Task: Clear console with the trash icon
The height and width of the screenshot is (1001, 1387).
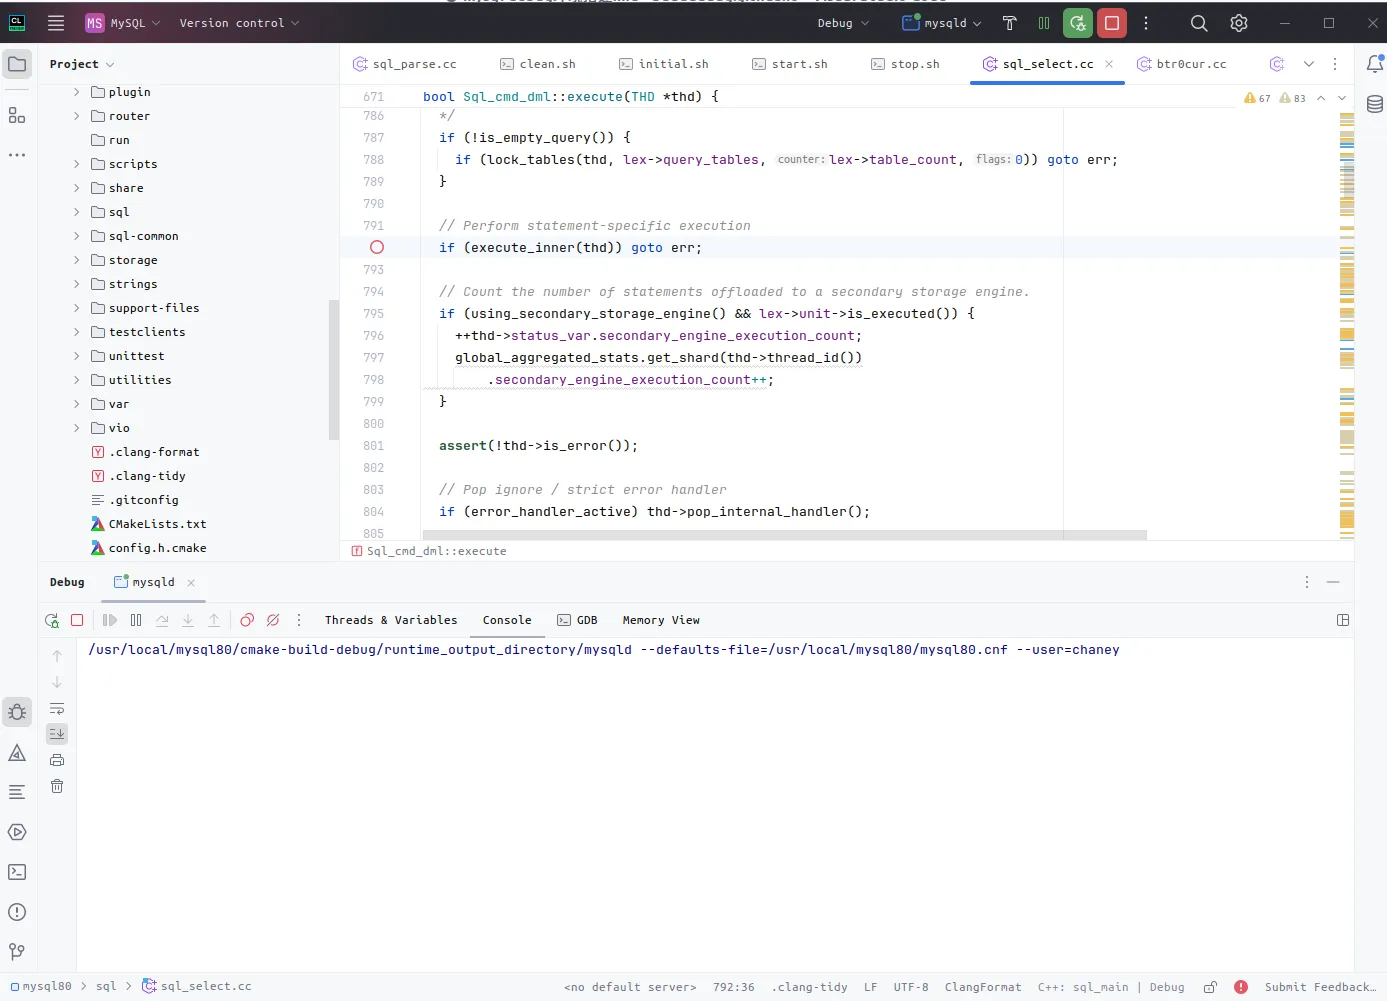Action: coord(57,786)
